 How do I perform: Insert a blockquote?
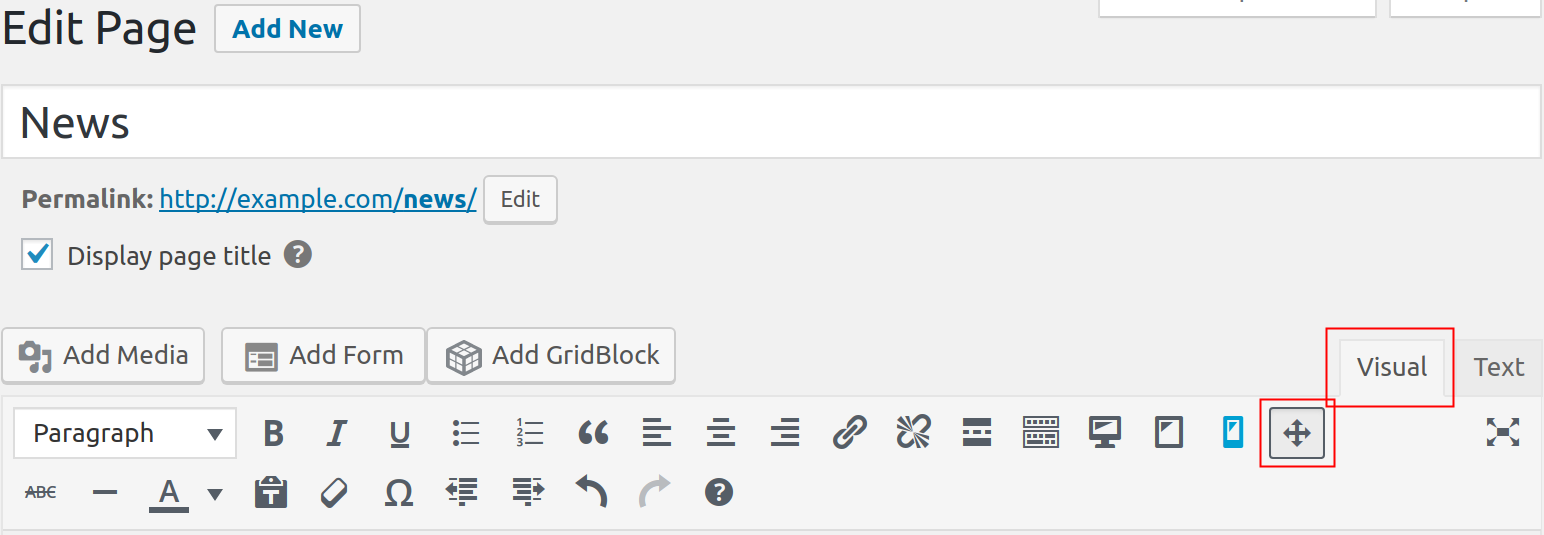pos(593,433)
